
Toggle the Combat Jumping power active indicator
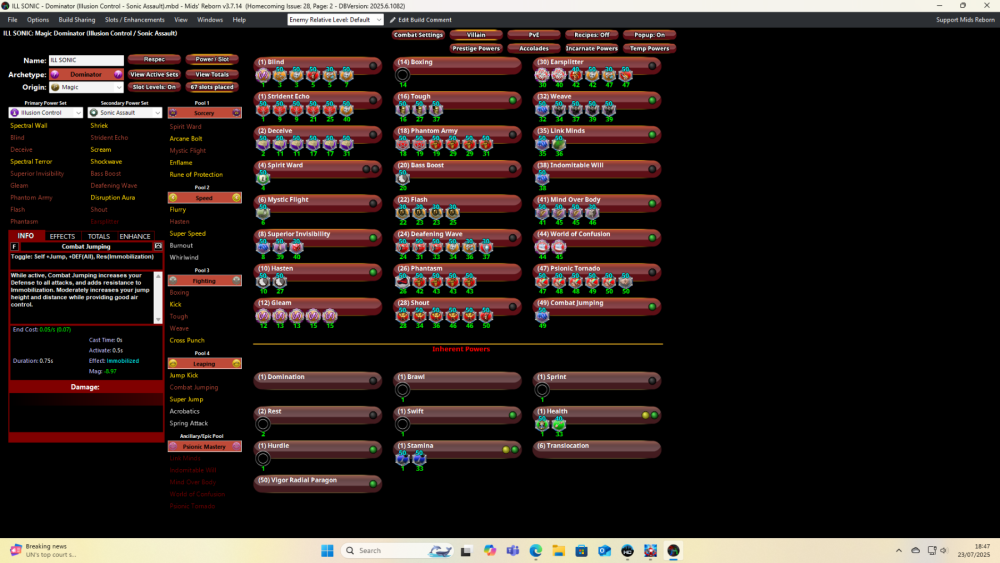point(652,305)
